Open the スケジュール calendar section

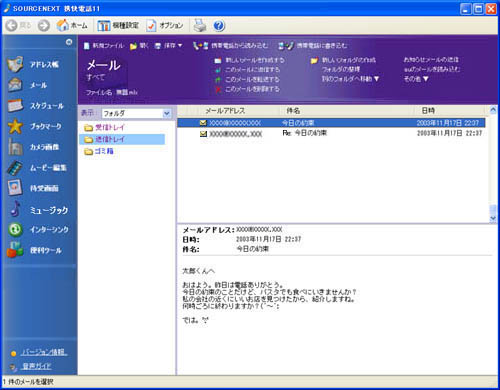(x=36, y=106)
